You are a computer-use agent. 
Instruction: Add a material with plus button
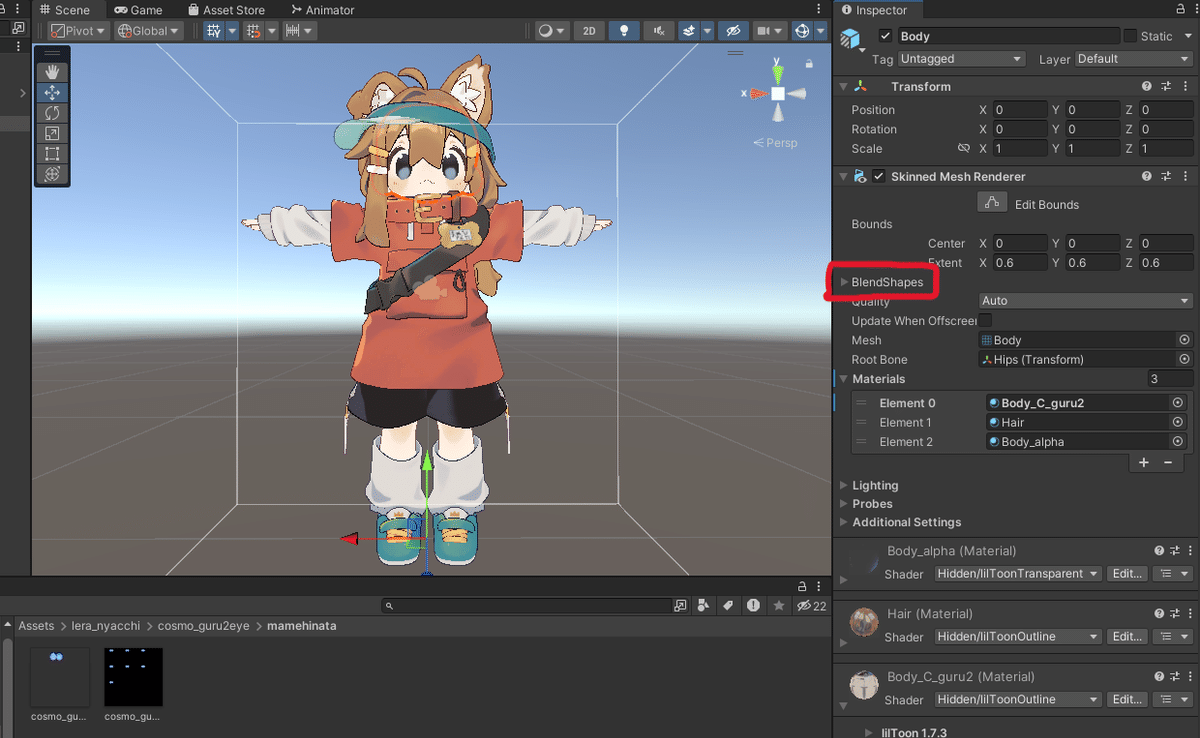tap(1145, 462)
